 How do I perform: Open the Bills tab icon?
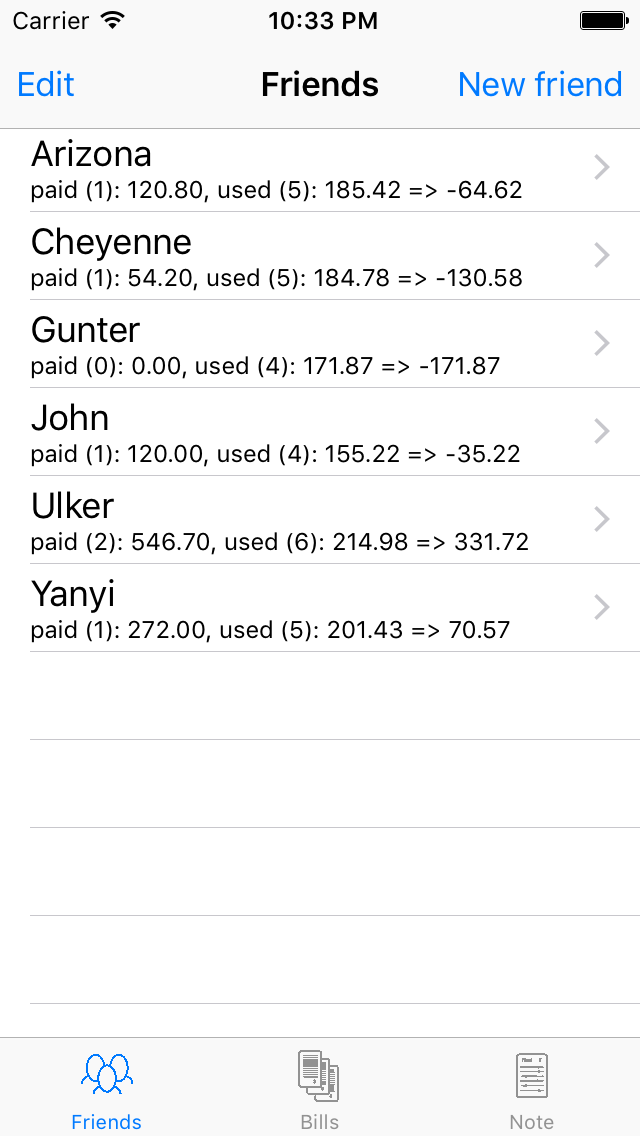[x=320, y=1076]
